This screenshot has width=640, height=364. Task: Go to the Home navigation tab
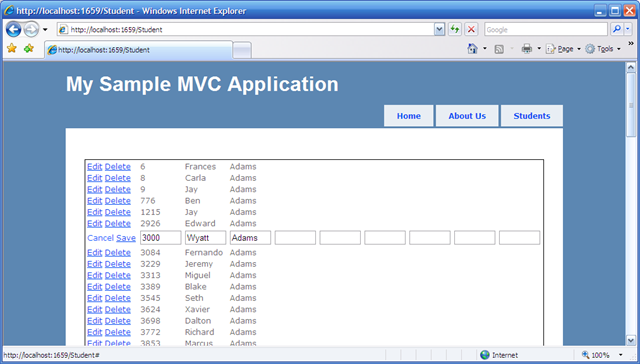pos(409,116)
